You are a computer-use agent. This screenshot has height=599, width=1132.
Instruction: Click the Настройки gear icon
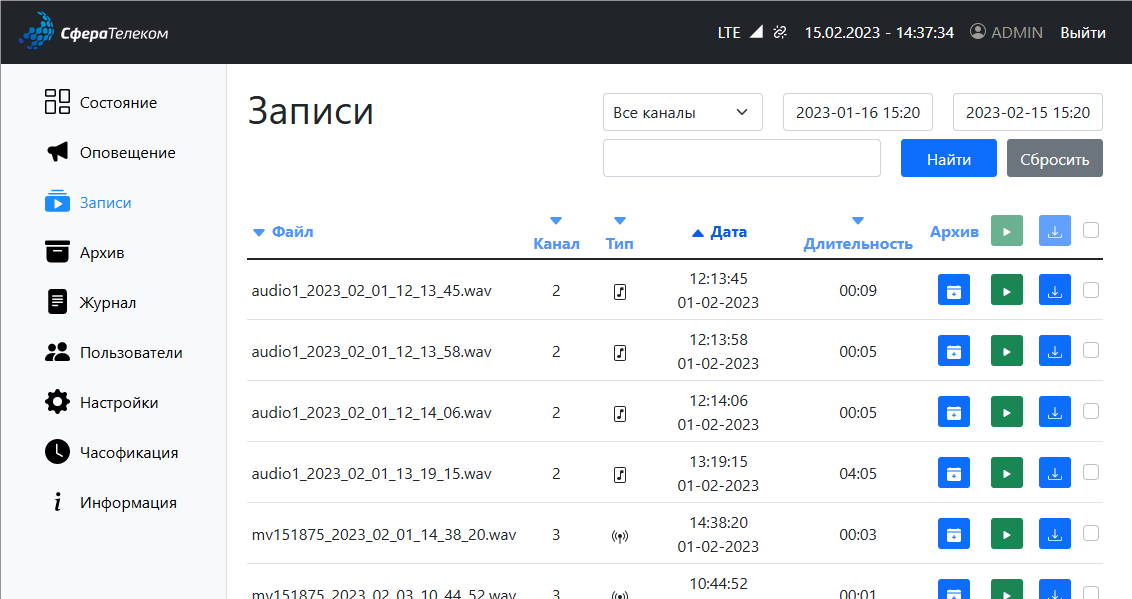(x=57, y=402)
